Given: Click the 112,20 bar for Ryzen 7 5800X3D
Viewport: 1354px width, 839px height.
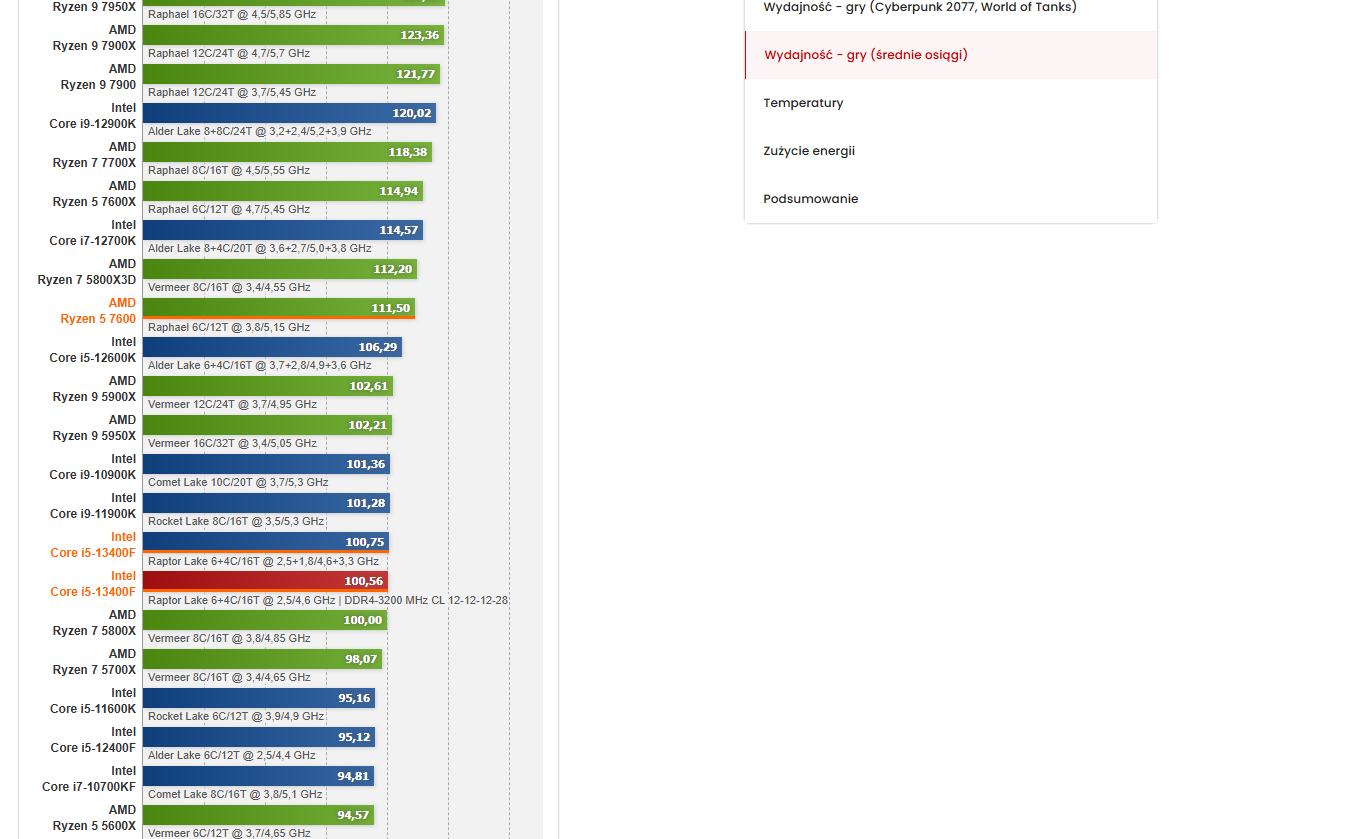Looking at the screenshot, I should (x=280, y=269).
